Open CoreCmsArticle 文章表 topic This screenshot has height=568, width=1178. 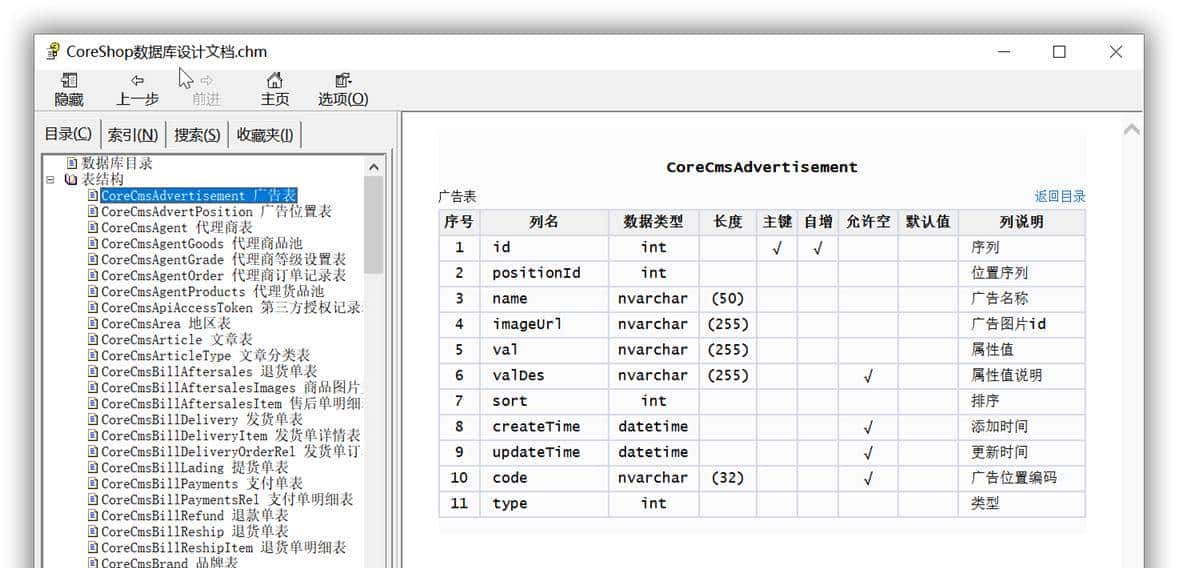[177, 340]
